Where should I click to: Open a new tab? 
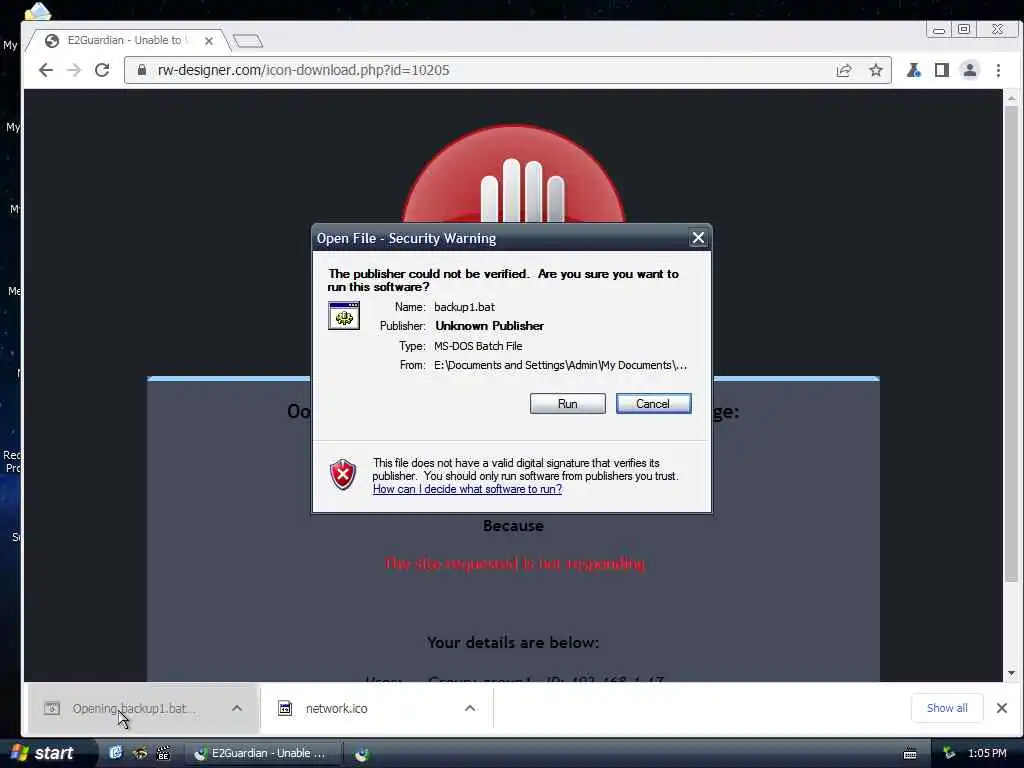(x=248, y=40)
